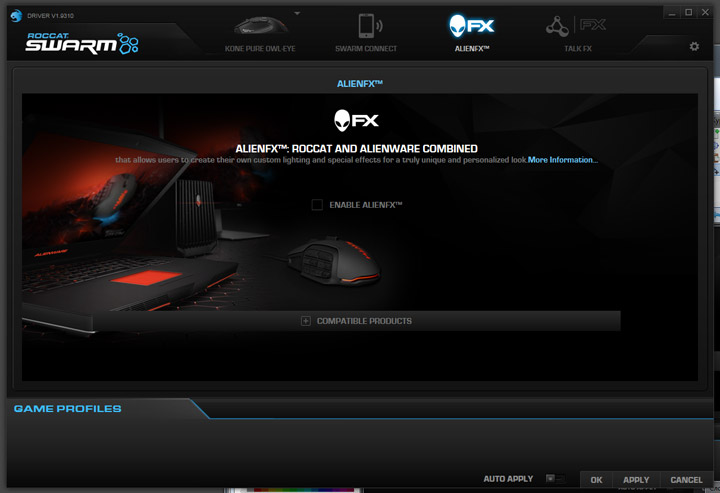
Task: Click the Apply button
Action: 636,480
